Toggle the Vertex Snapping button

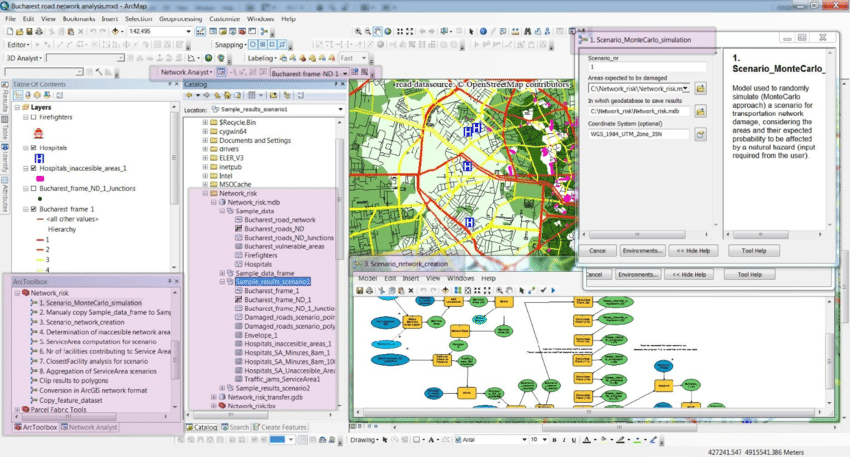tap(272, 44)
